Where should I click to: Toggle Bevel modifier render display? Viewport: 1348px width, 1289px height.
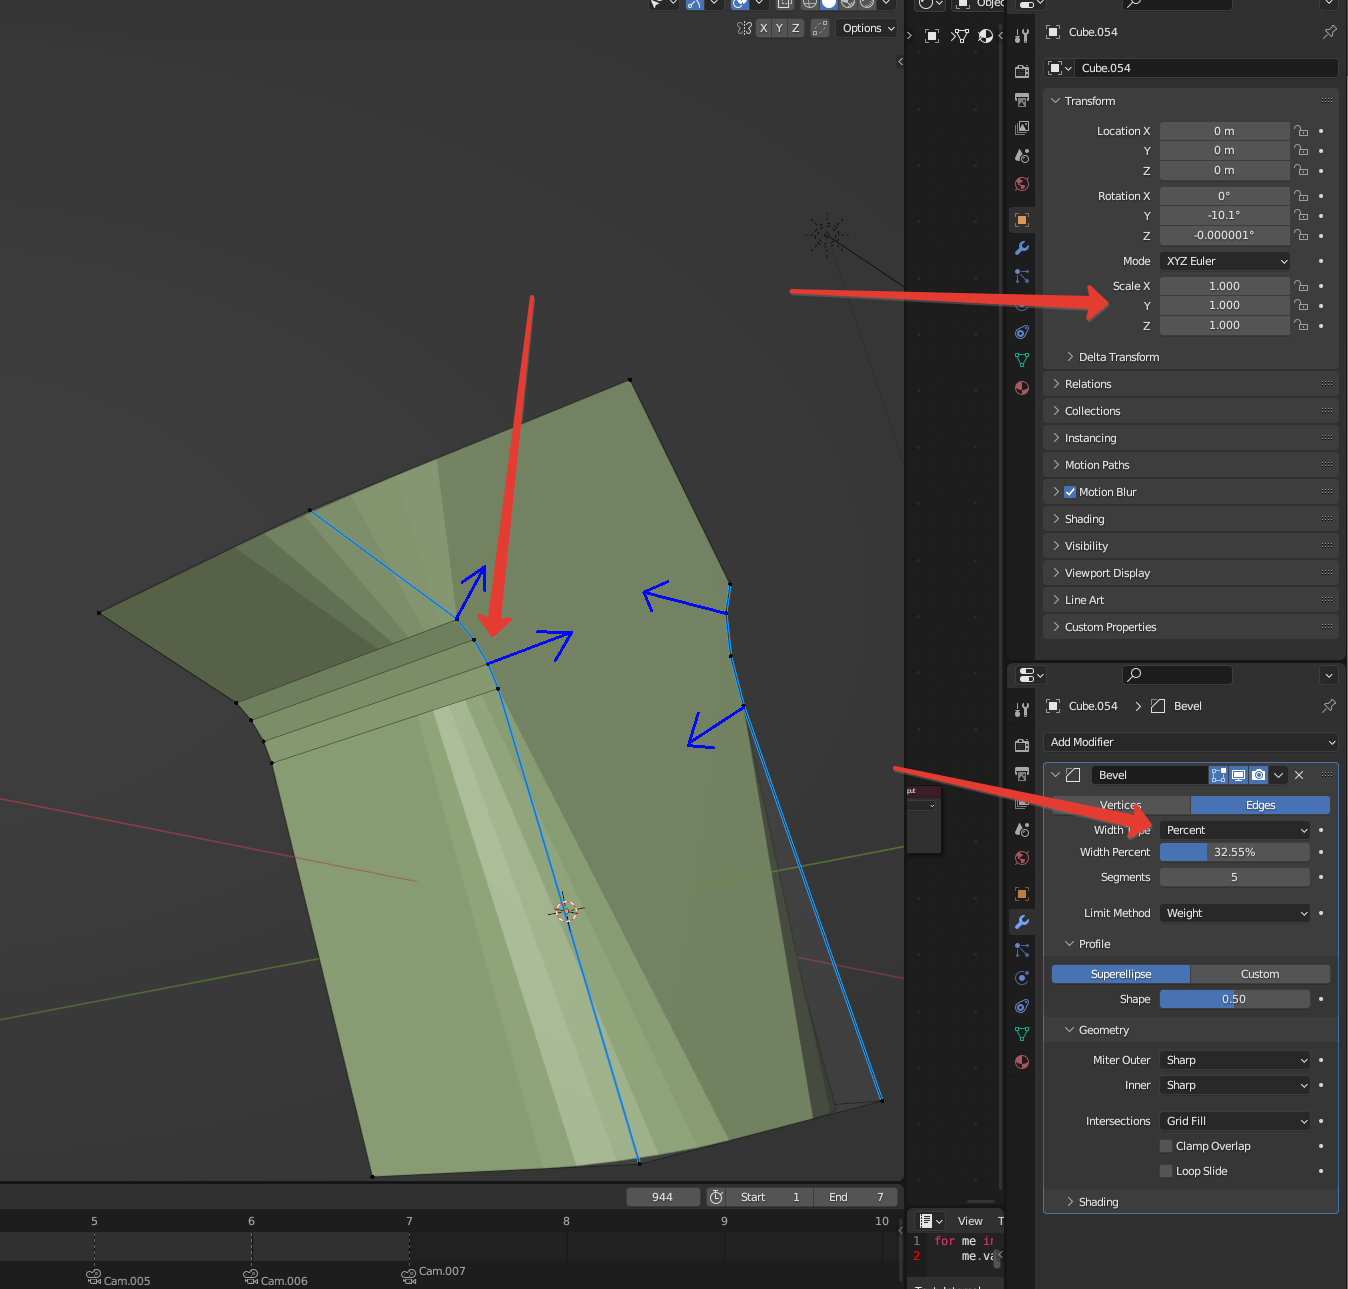pyautogui.click(x=1259, y=775)
